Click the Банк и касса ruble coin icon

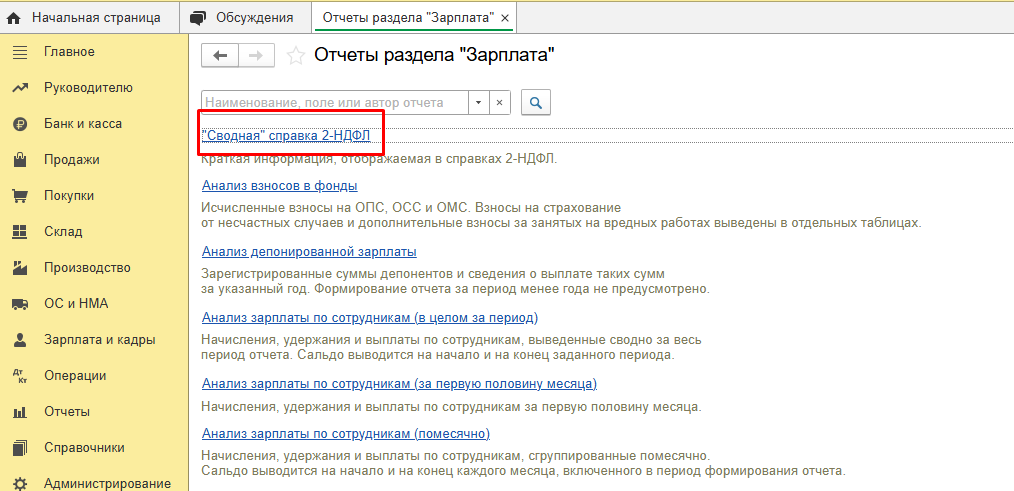pos(20,124)
